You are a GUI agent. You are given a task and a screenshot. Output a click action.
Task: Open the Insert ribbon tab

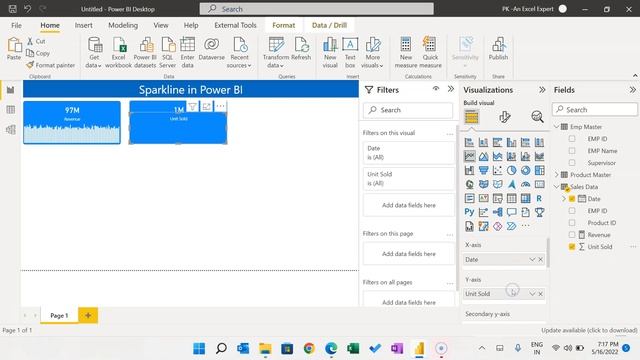pos(83,25)
